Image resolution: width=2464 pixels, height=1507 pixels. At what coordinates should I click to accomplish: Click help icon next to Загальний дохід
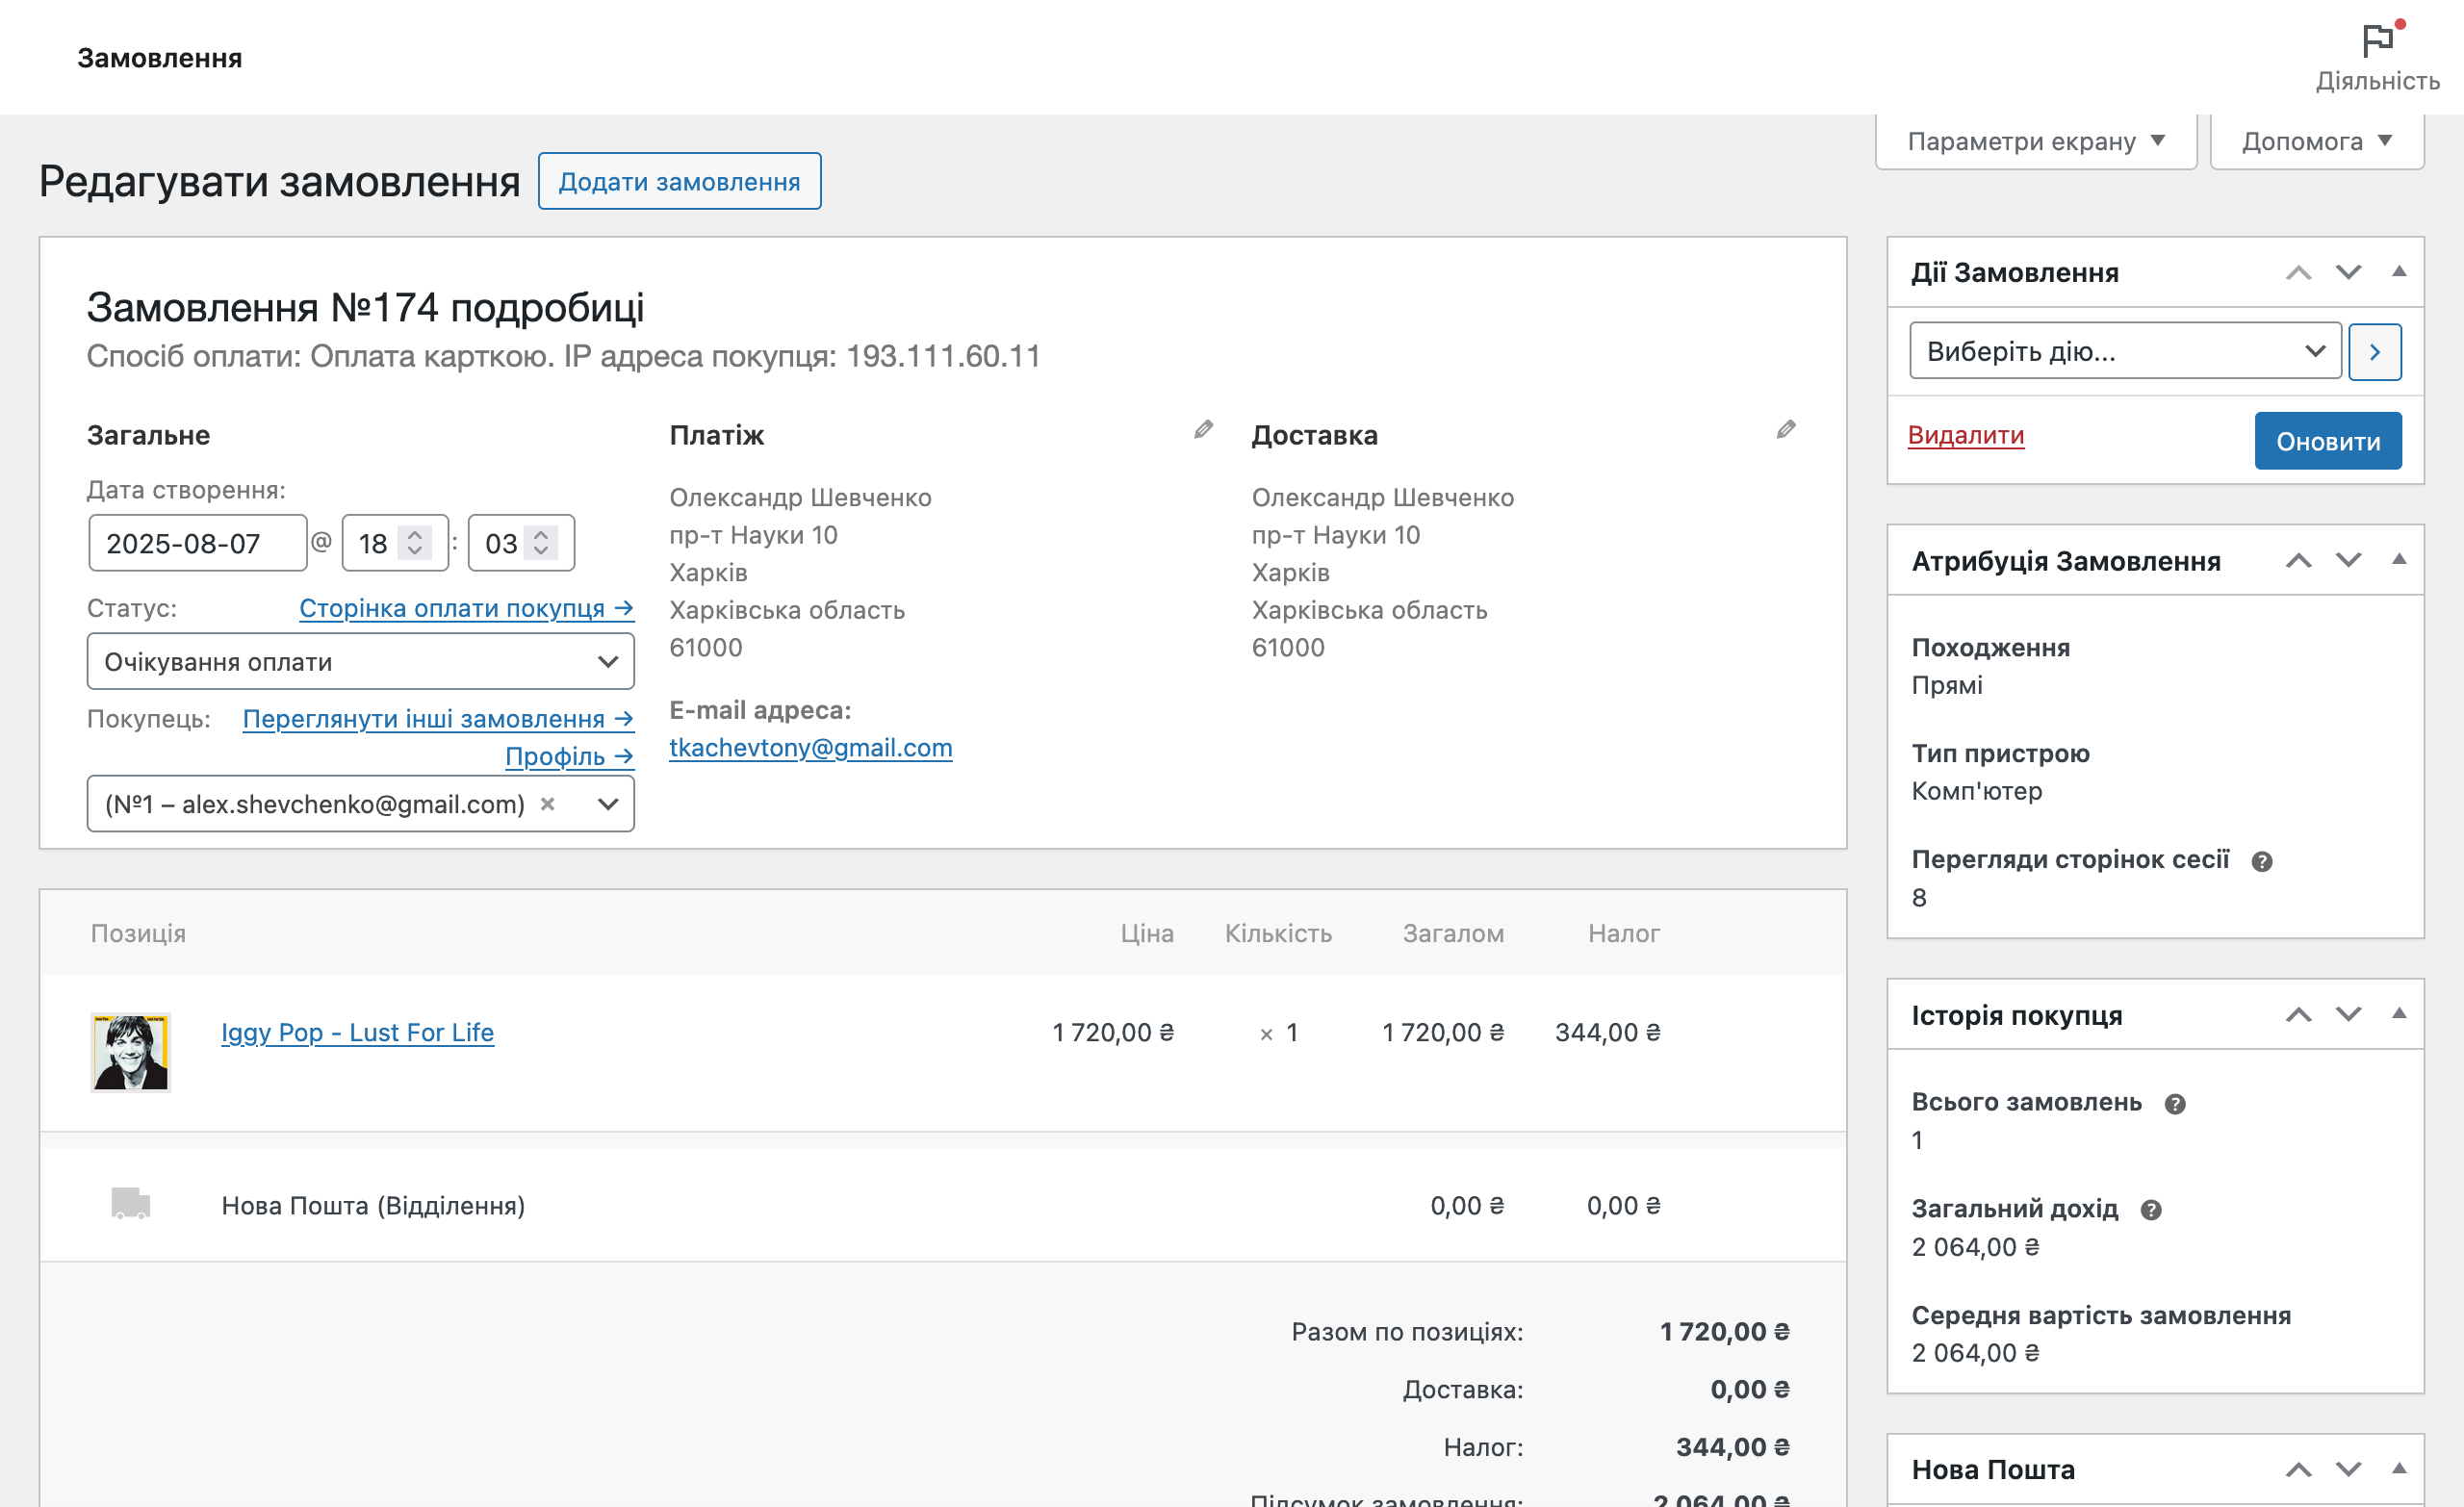click(2150, 1210)
